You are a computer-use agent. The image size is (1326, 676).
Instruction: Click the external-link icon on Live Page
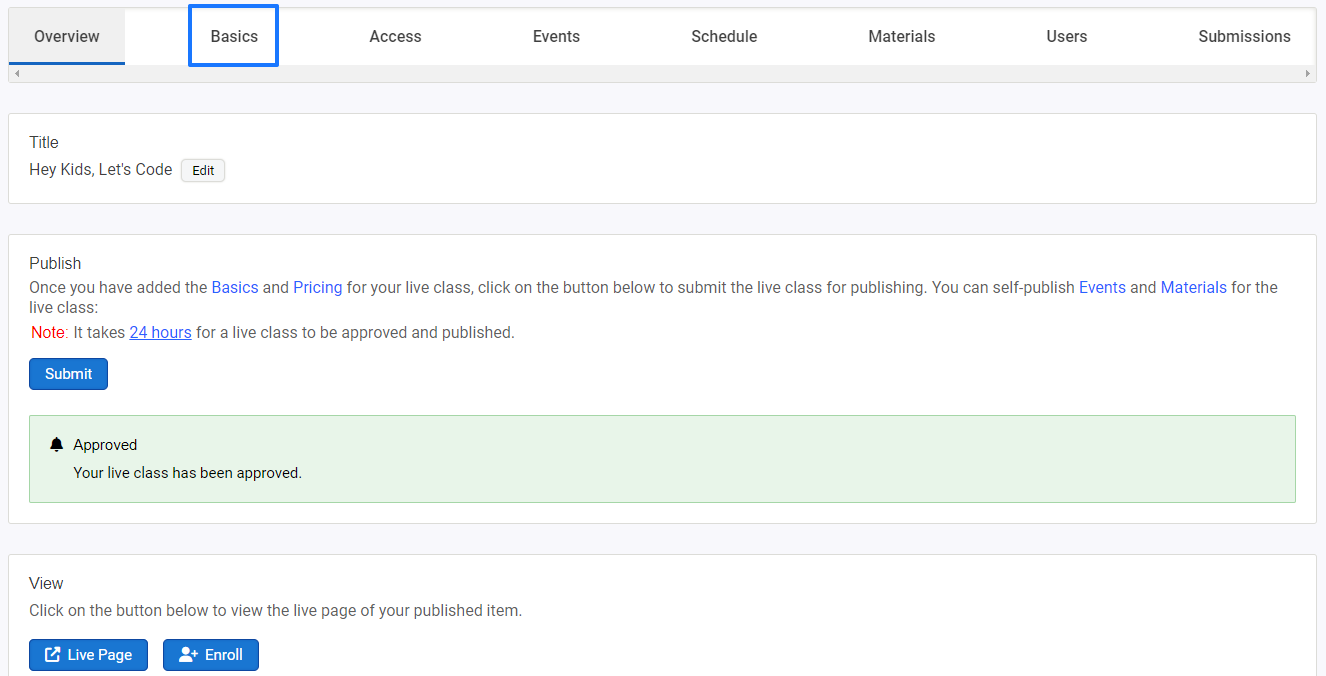(x=53, y=655)
